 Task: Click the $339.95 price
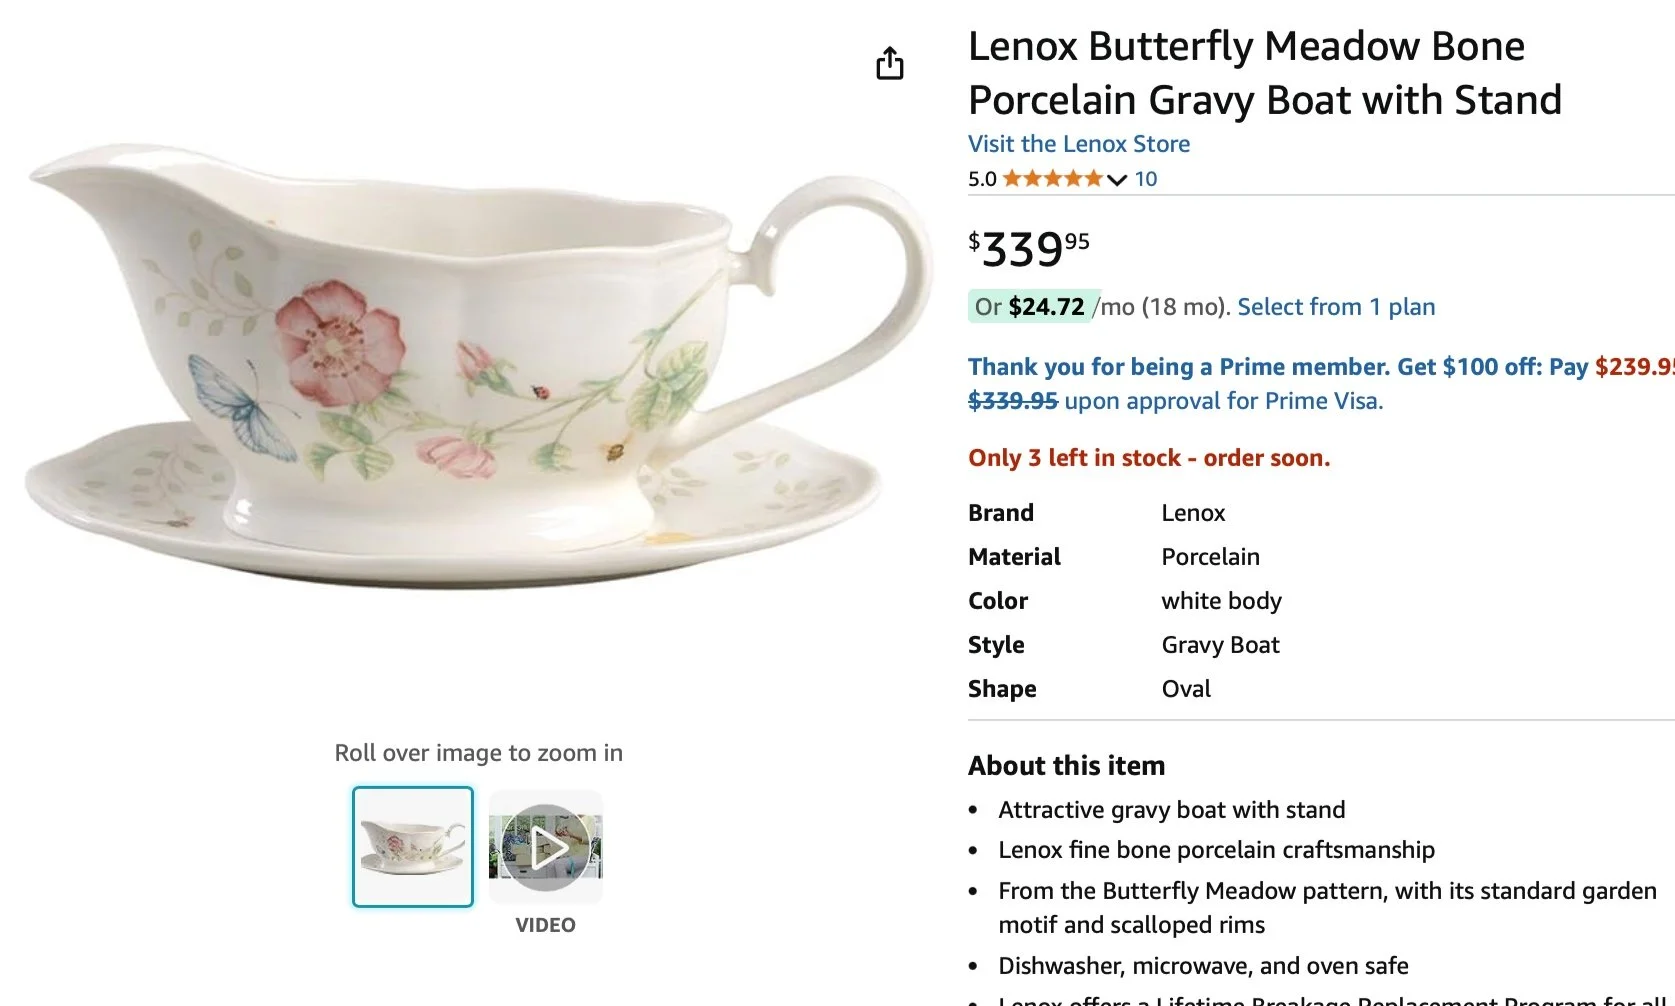(1028, 249)
